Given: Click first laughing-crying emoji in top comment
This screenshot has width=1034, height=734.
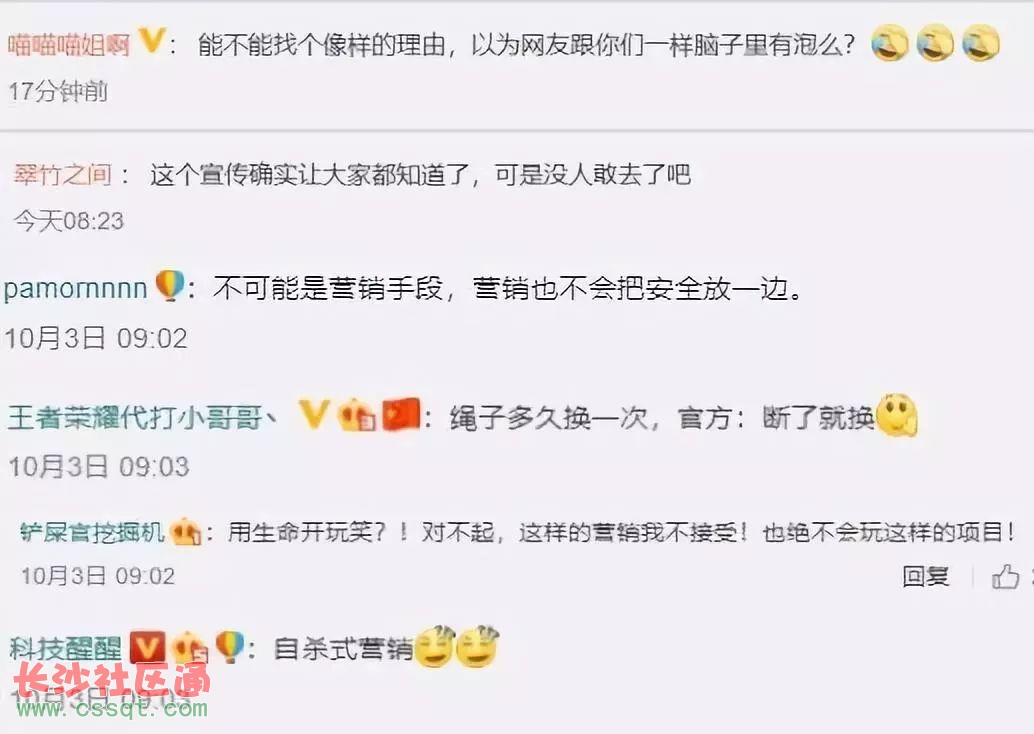Looking at the screenshot, I should [x=890, y=43].
